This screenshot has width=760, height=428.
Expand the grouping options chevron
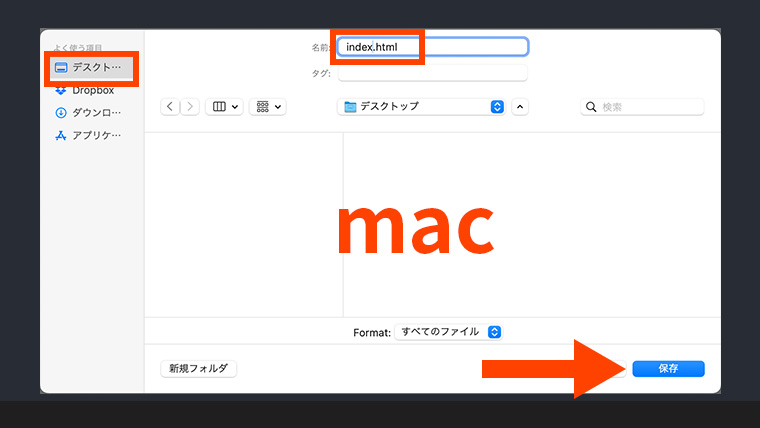coord(278,106)
